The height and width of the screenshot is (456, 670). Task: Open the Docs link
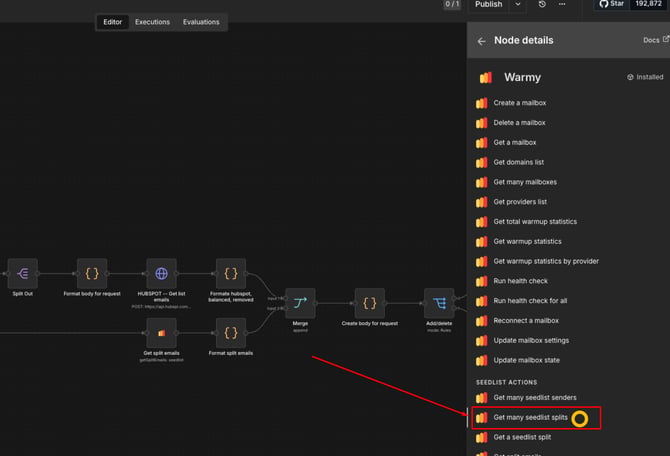pos(655,40)
